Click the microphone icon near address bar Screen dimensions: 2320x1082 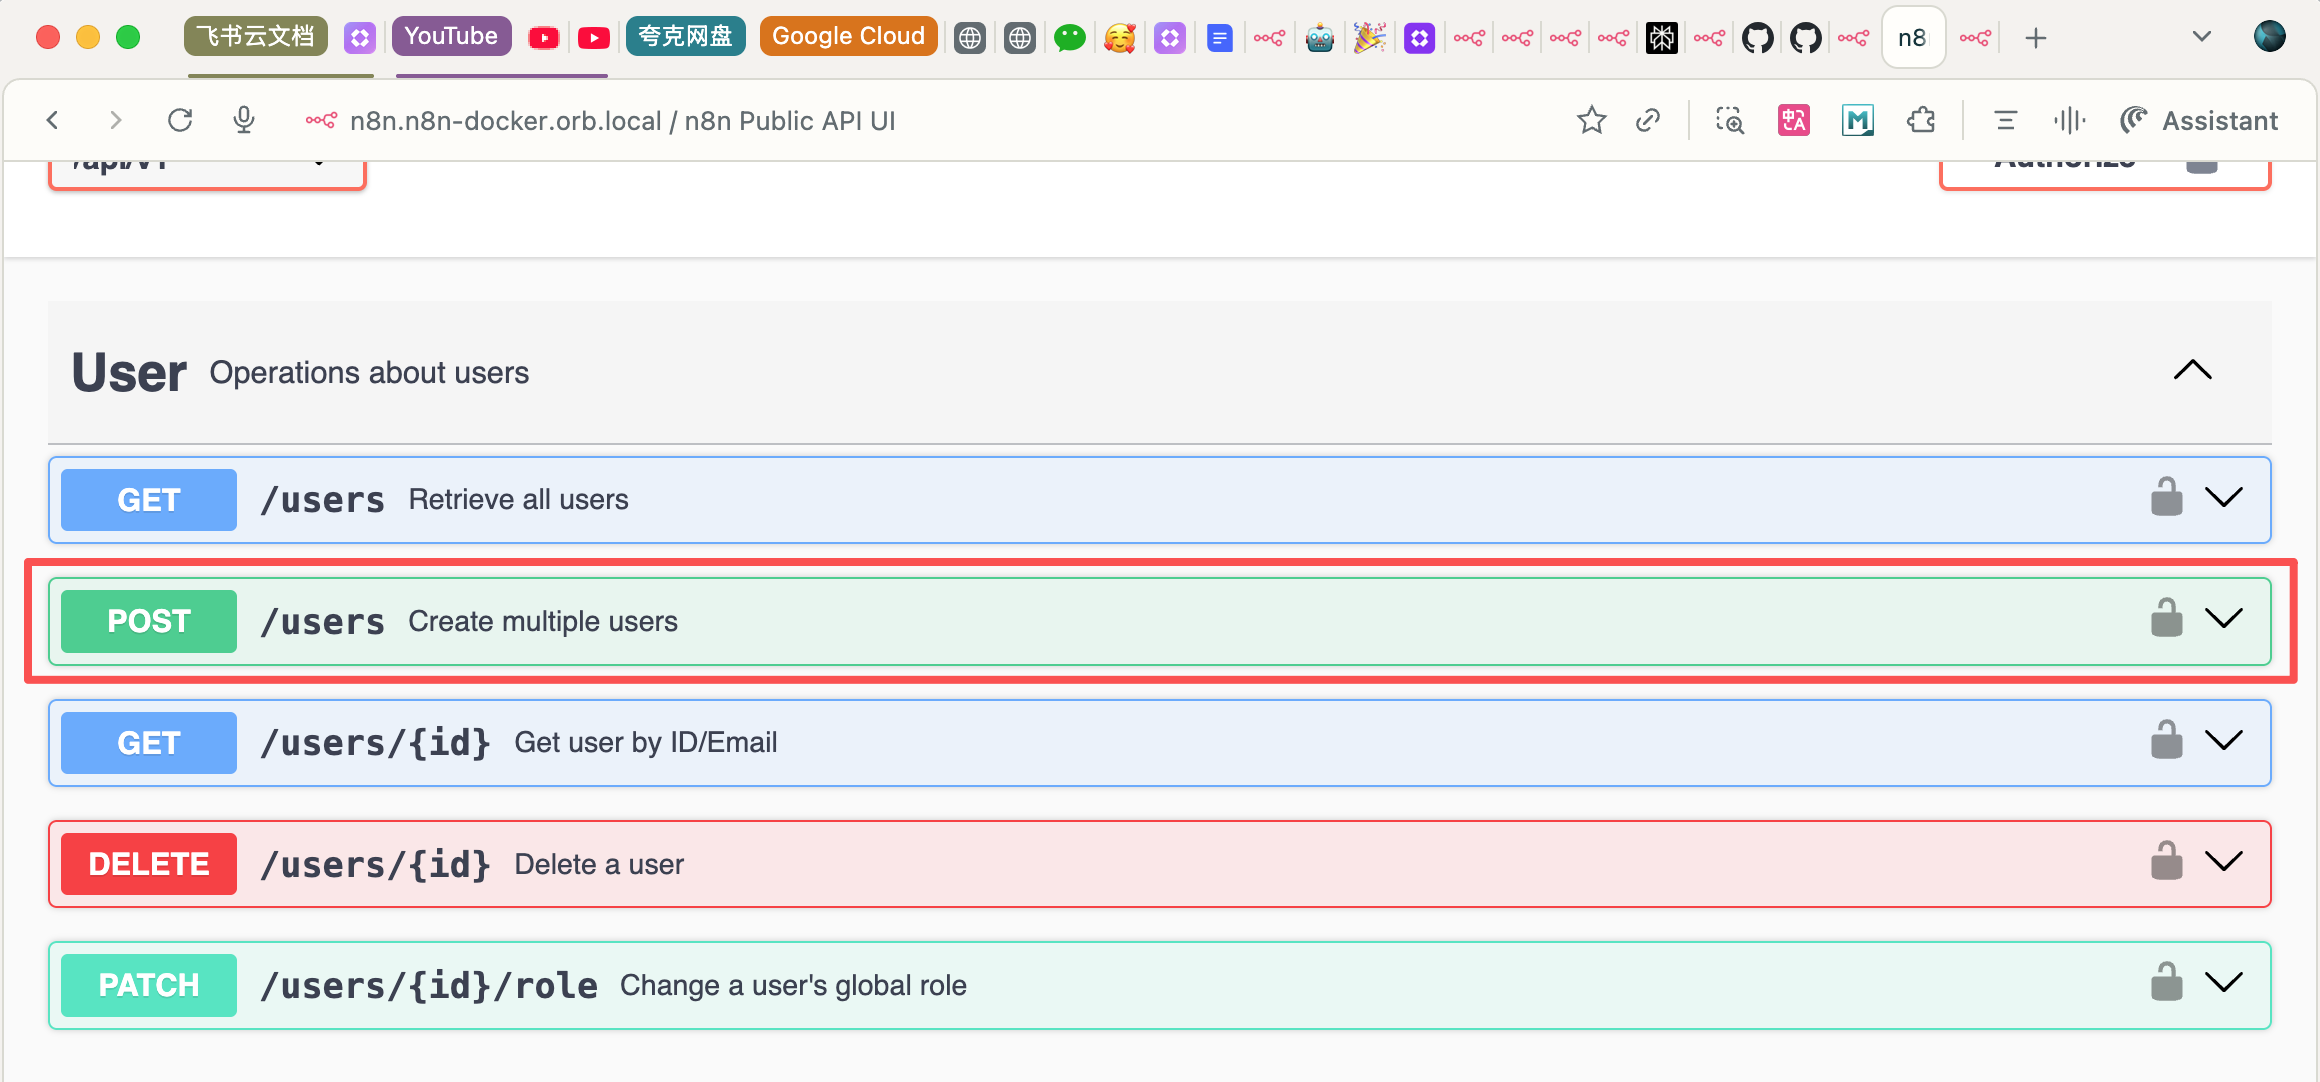244,121
